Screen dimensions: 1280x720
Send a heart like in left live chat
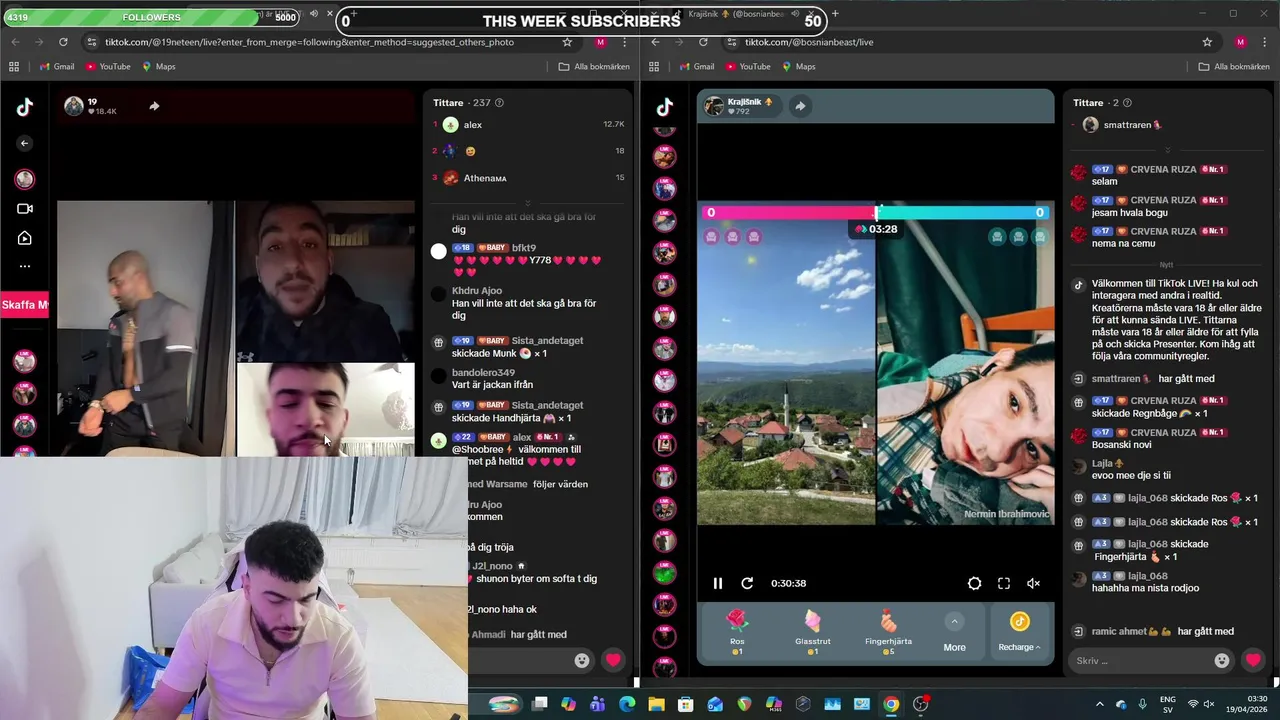(x=614, y=660)
